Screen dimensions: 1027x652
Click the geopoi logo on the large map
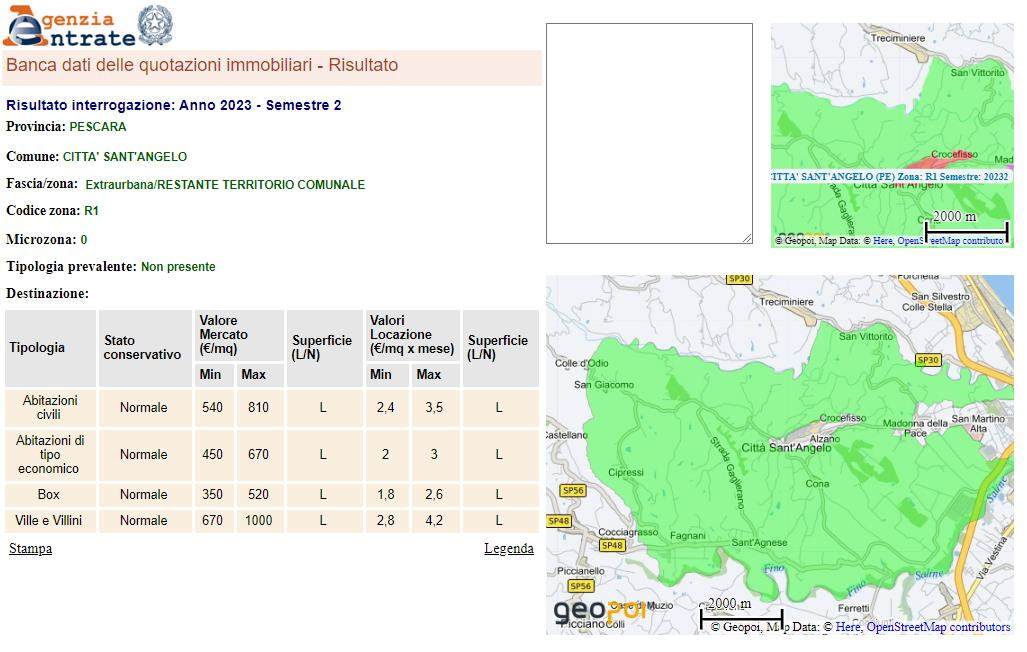click(598, 610)
